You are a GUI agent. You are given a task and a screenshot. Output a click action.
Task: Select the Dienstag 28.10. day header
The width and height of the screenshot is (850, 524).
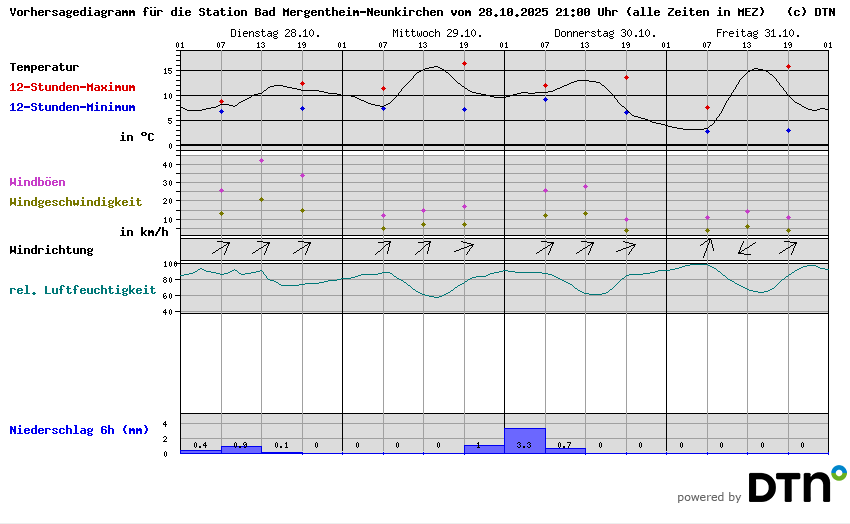(260, 33)
